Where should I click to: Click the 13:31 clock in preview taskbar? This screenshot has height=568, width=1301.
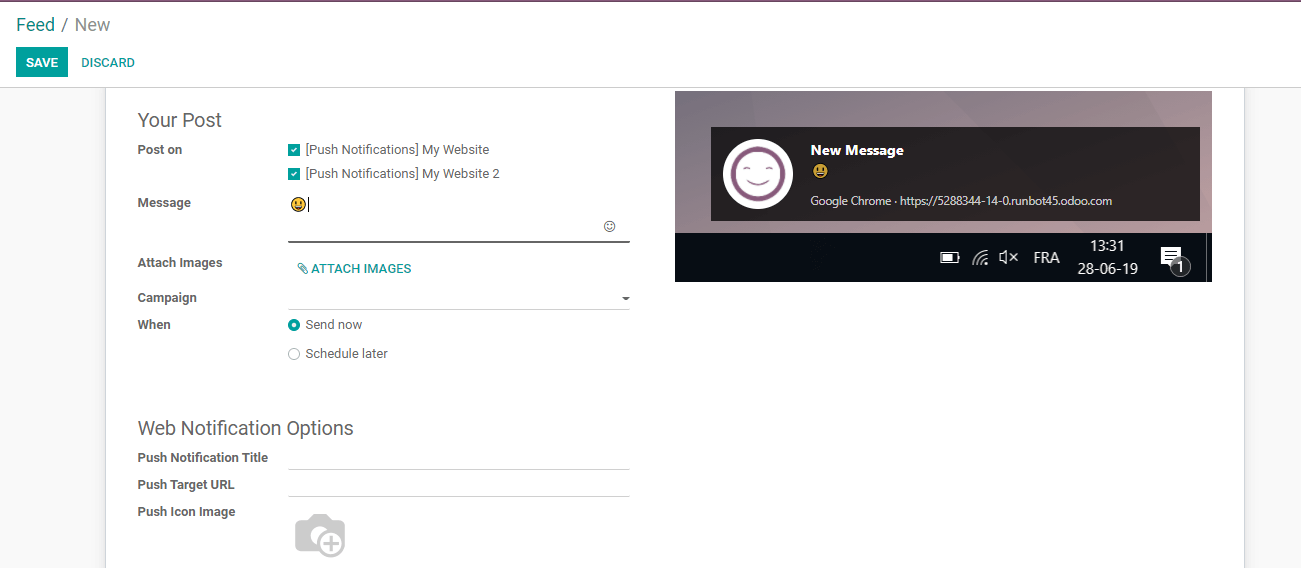(x=1107, y=246)
